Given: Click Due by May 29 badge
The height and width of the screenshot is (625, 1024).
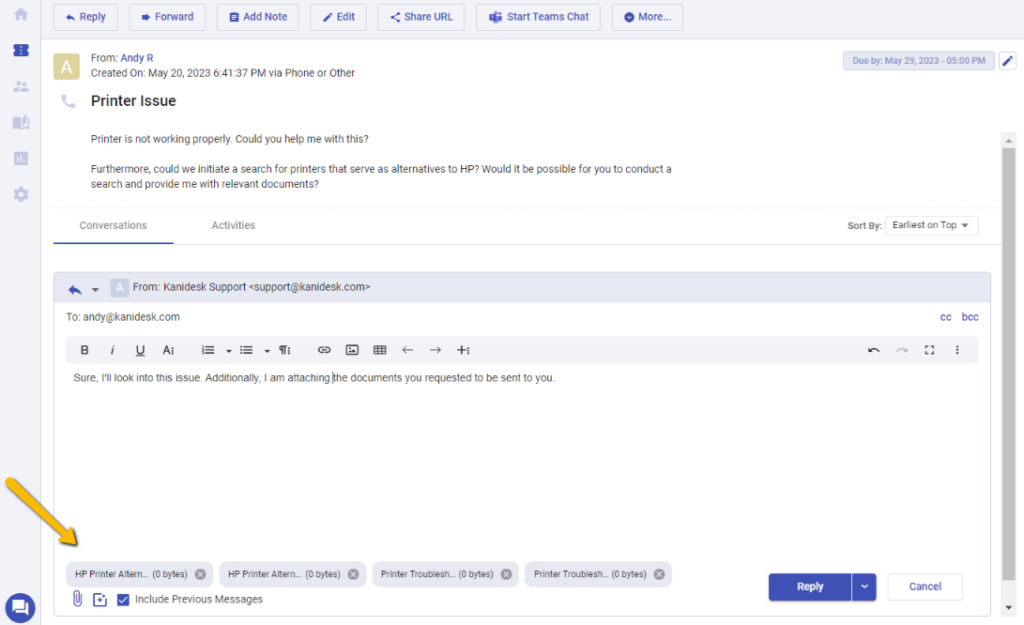Looking at the screenshot, I should 918,61.
